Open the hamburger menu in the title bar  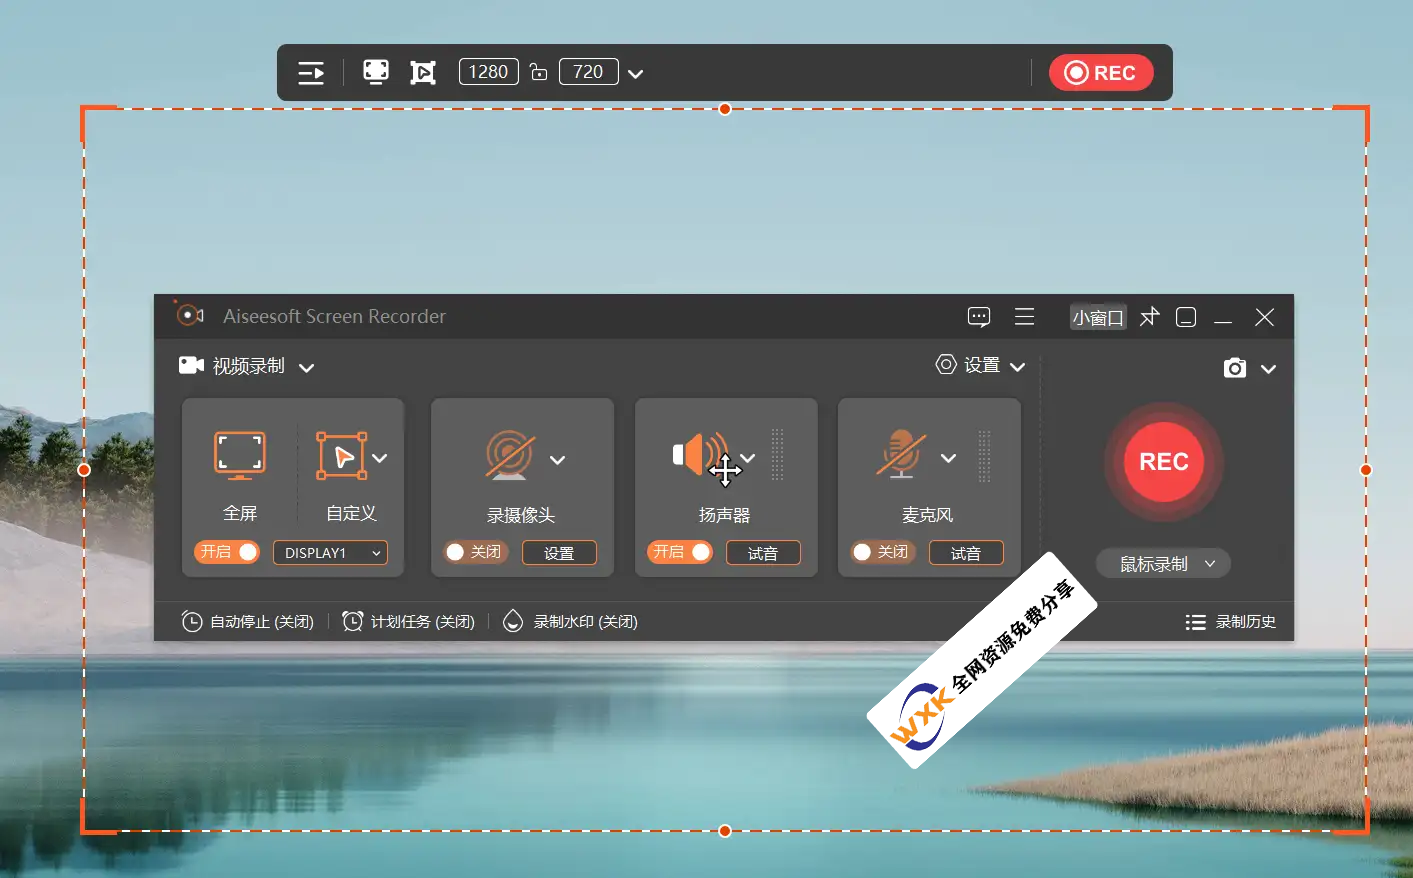[1025, 317]
